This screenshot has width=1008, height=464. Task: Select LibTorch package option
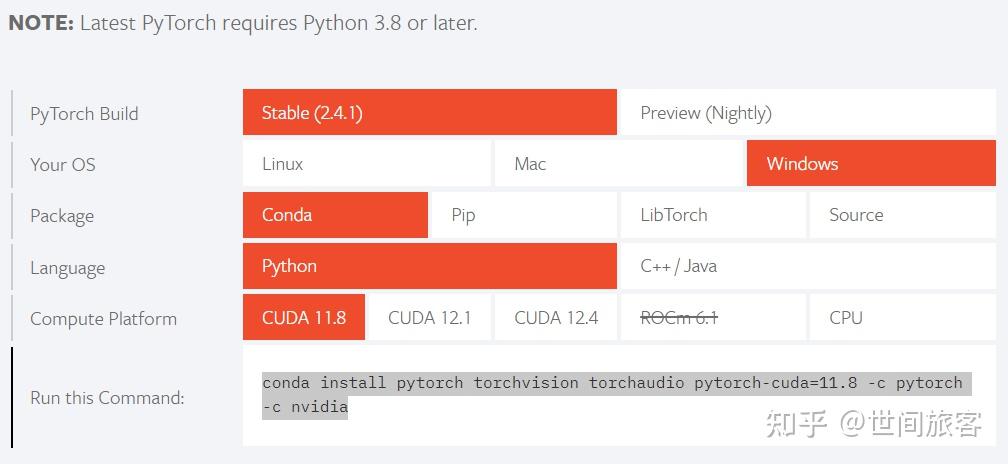(x=712, y=215)
